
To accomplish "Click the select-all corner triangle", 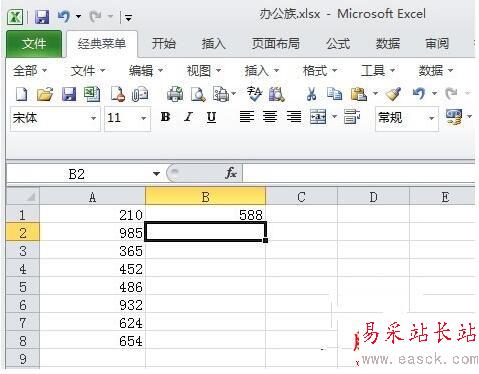I will 23,197.
